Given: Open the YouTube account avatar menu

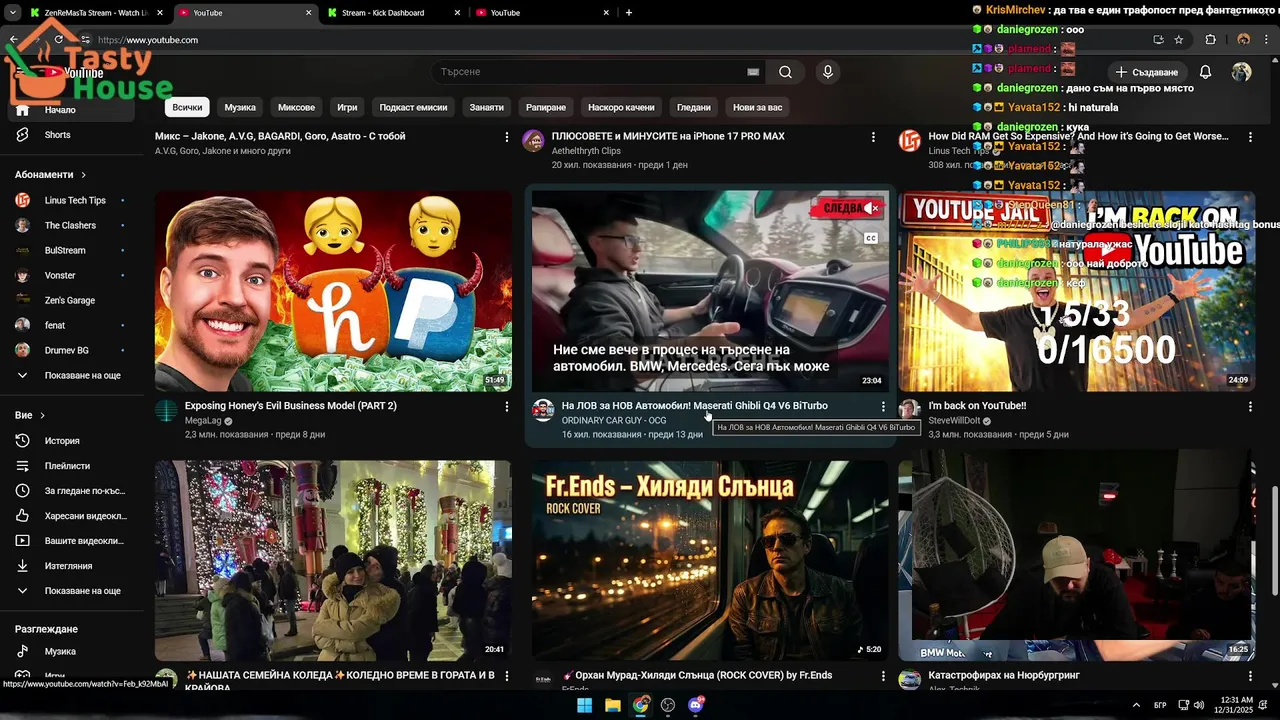Looking at the screenshot, I should (1241, 72).
